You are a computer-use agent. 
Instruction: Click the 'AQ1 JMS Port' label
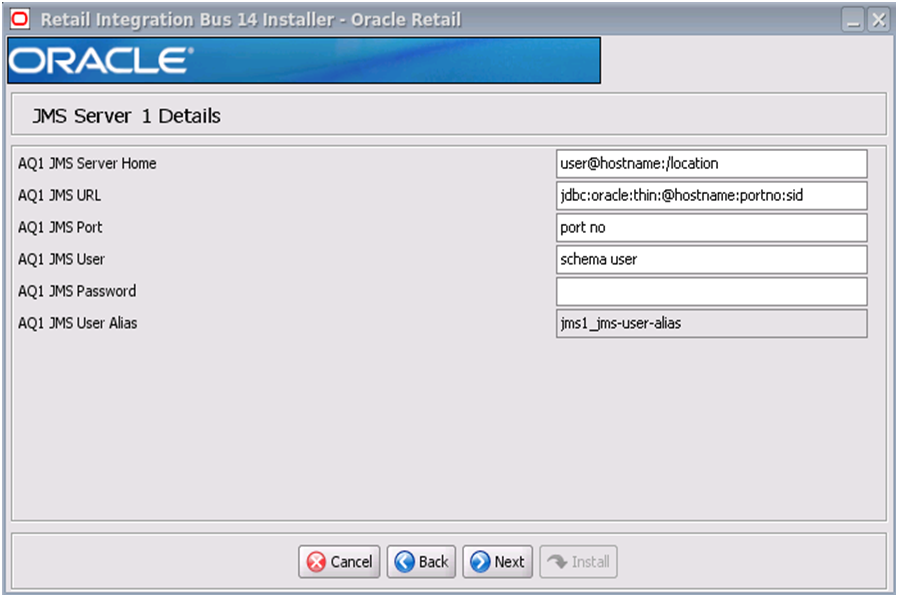[x=60, y=227]
